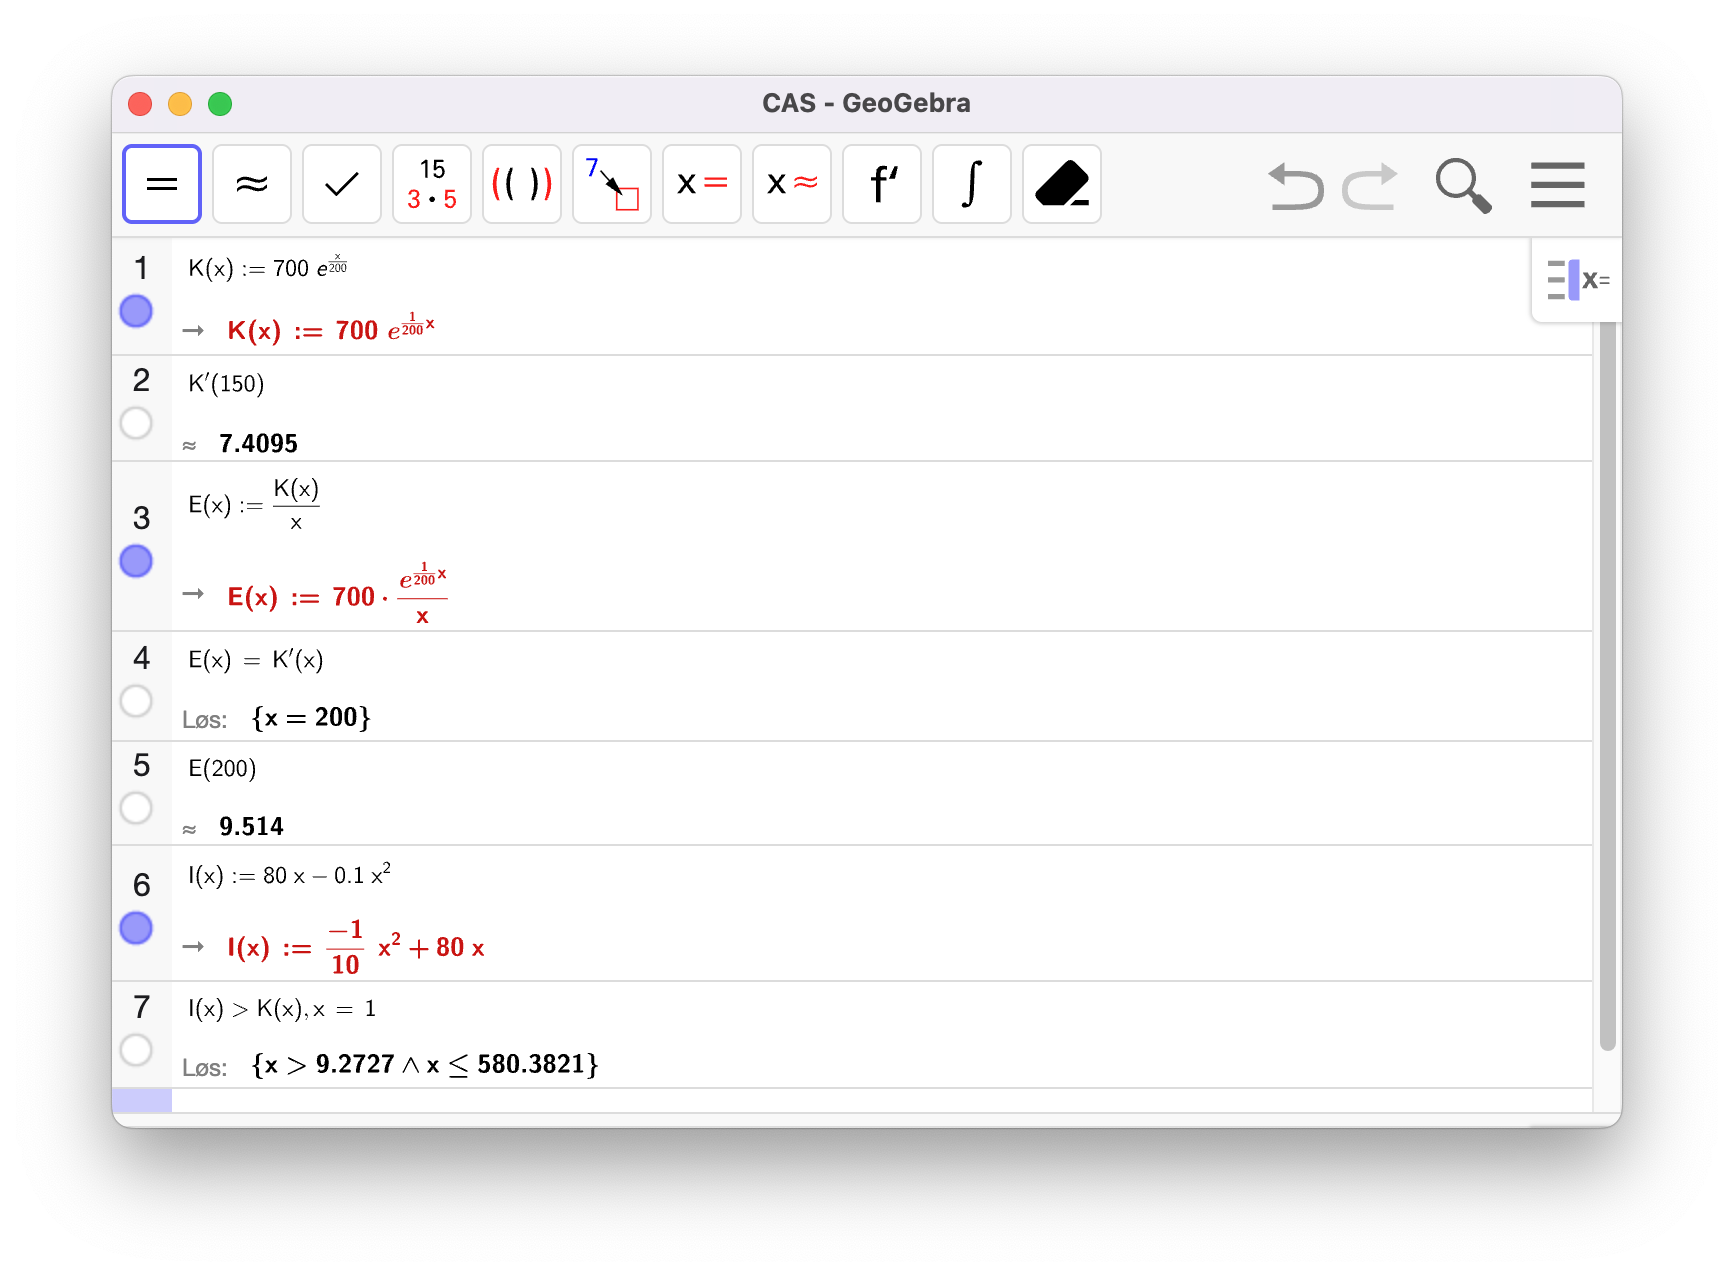Show row 2 K′(150) object
This screenshot has height=1276, width=1734.
[x=136, y=423]
